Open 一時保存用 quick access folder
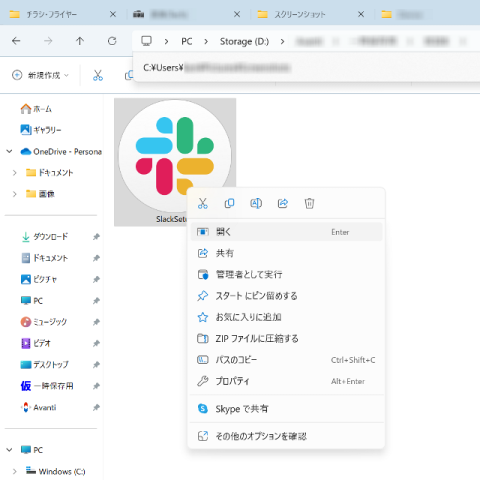This screenshot has width=480, height=480. click(47, 386)
